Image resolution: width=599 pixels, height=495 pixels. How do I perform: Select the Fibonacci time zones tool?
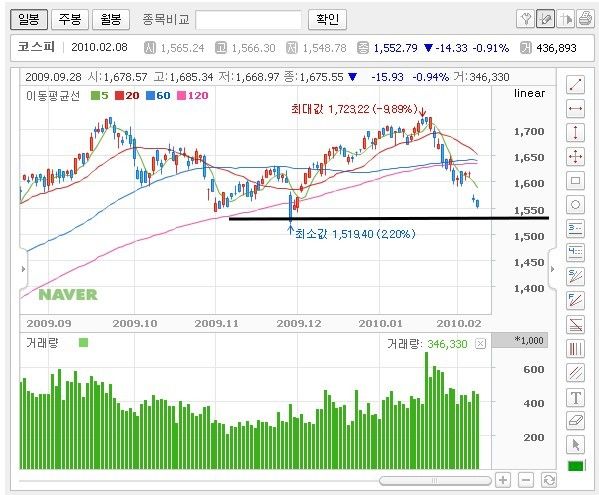(575, 349)
